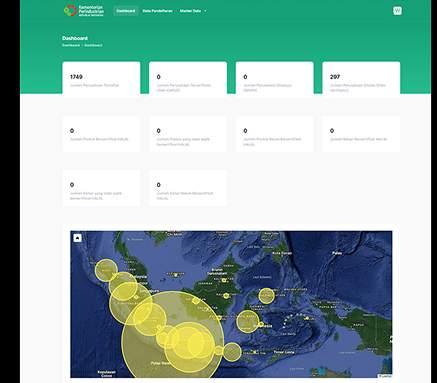
Task: Click the map attribution in corner
Action: pos(385,376)
